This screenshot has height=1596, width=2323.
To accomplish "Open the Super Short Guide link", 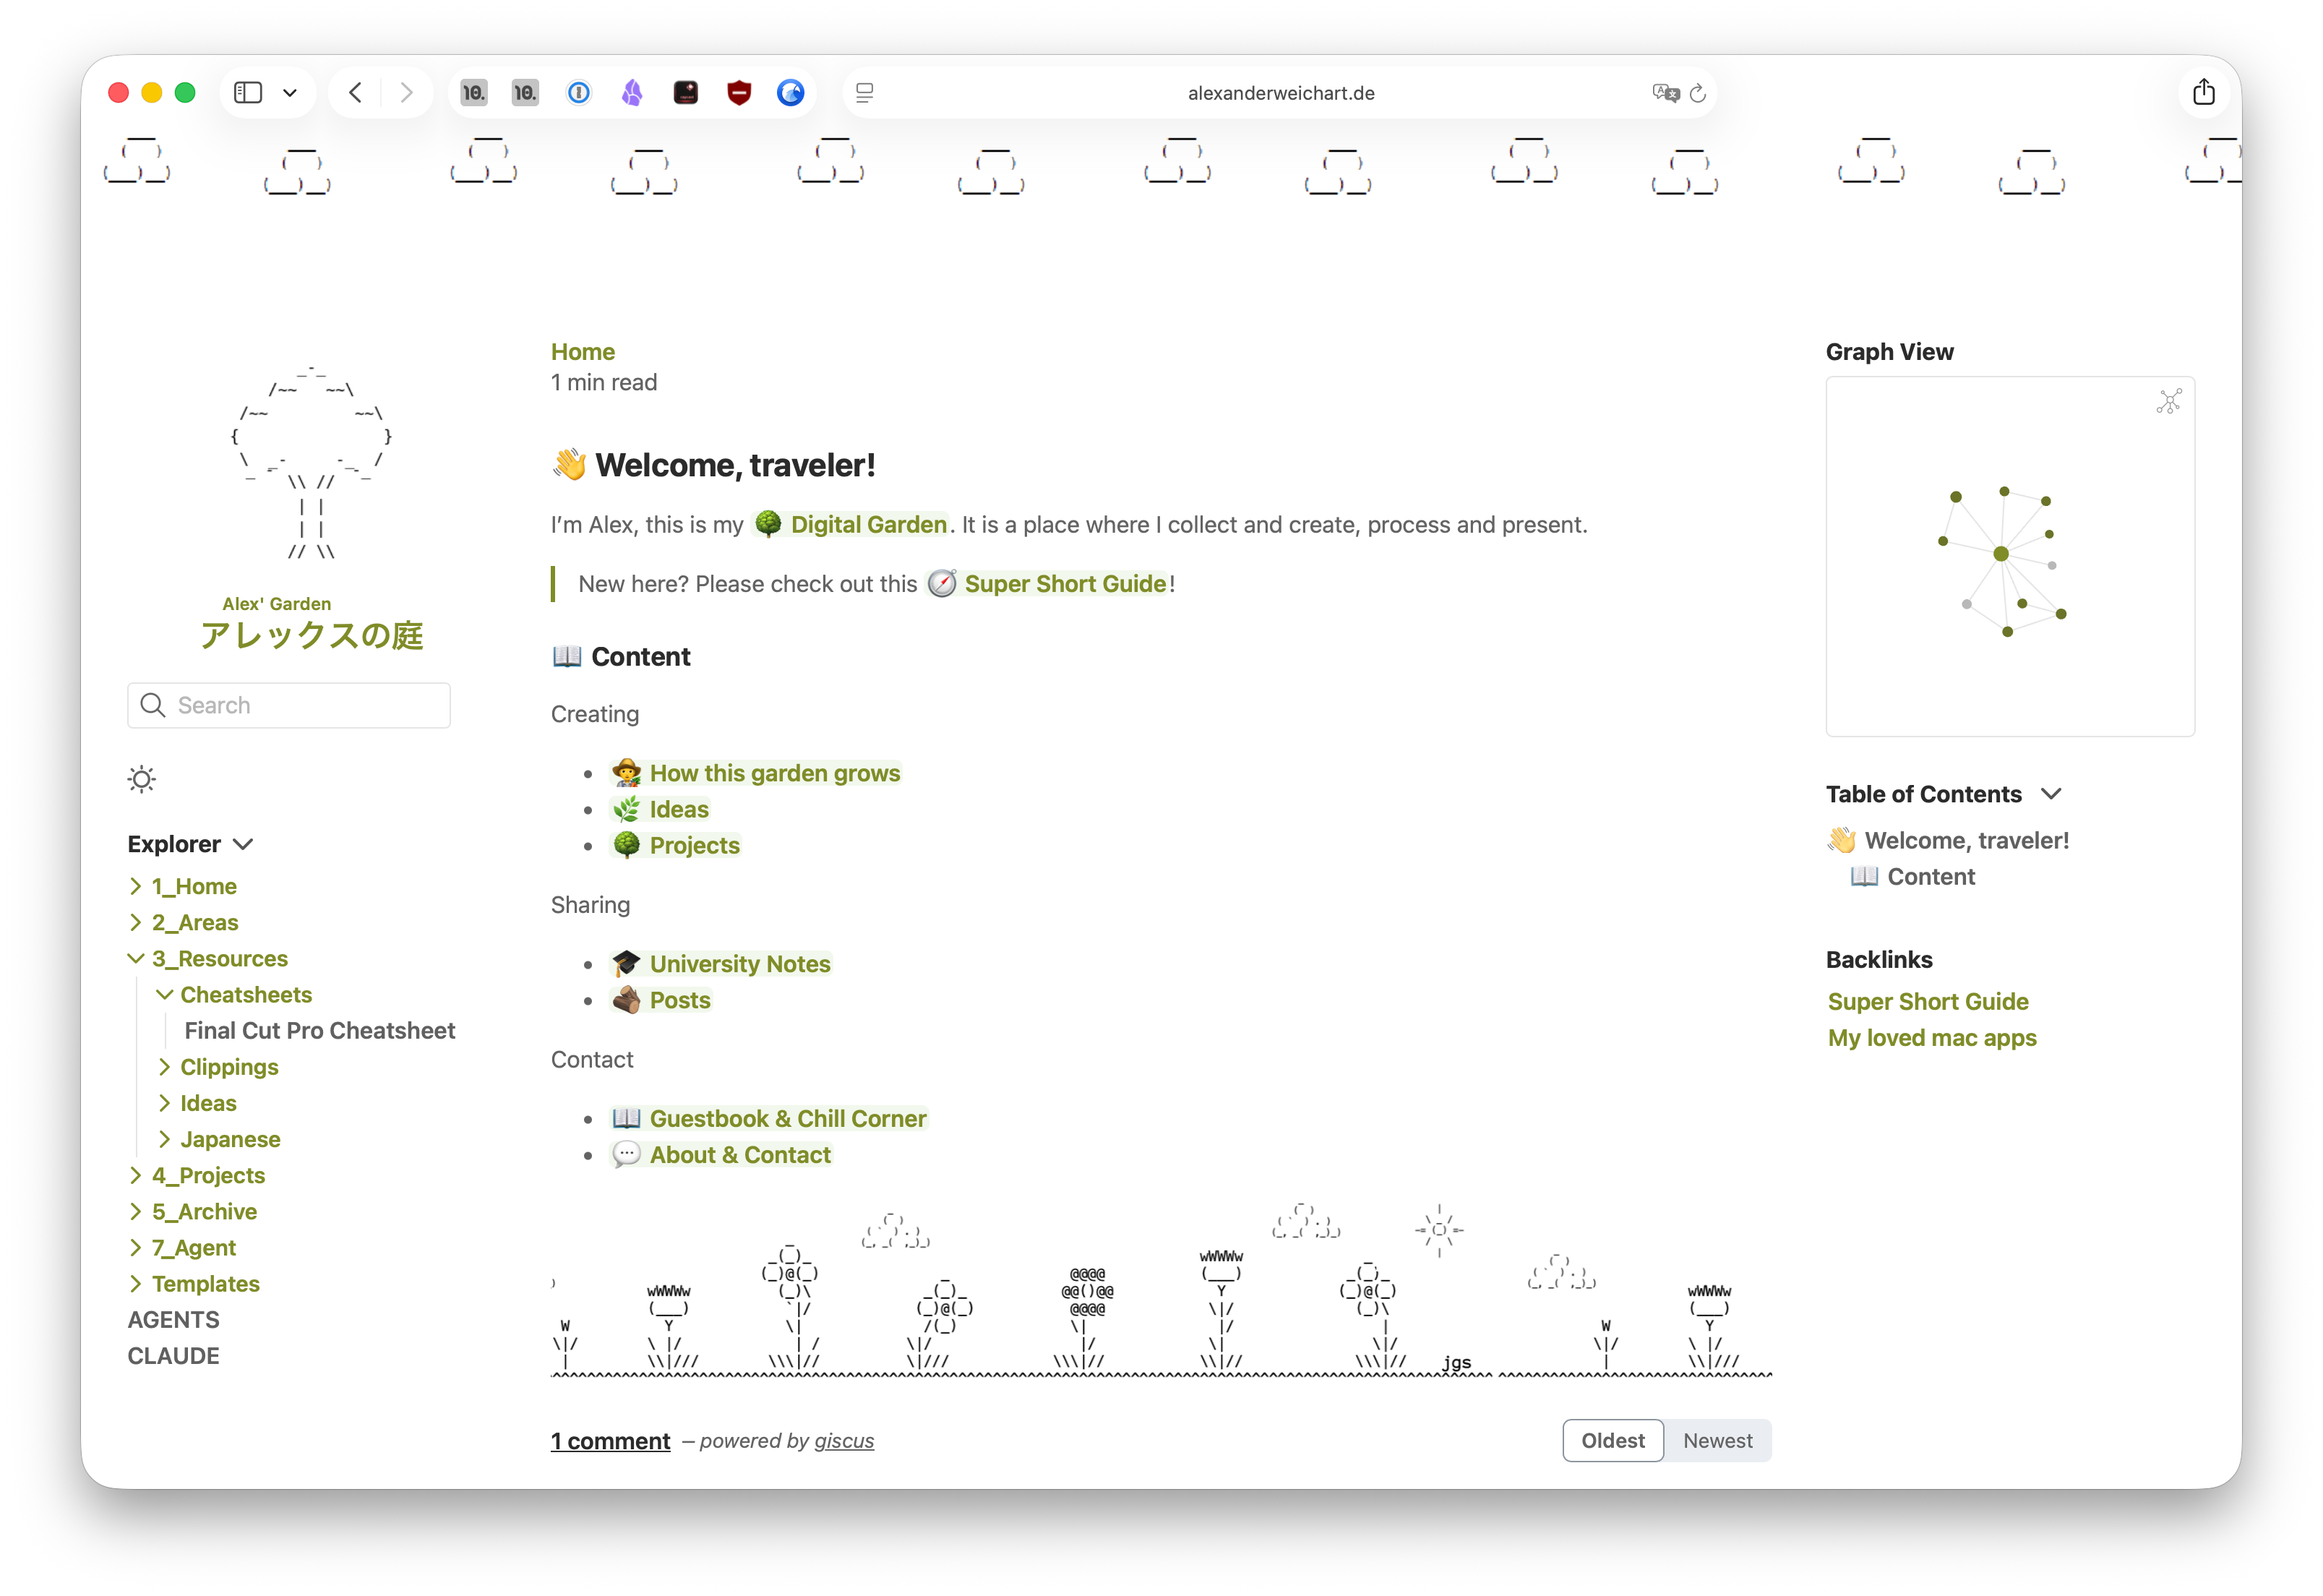I will pyautogui.click(x=1064, y=584).
